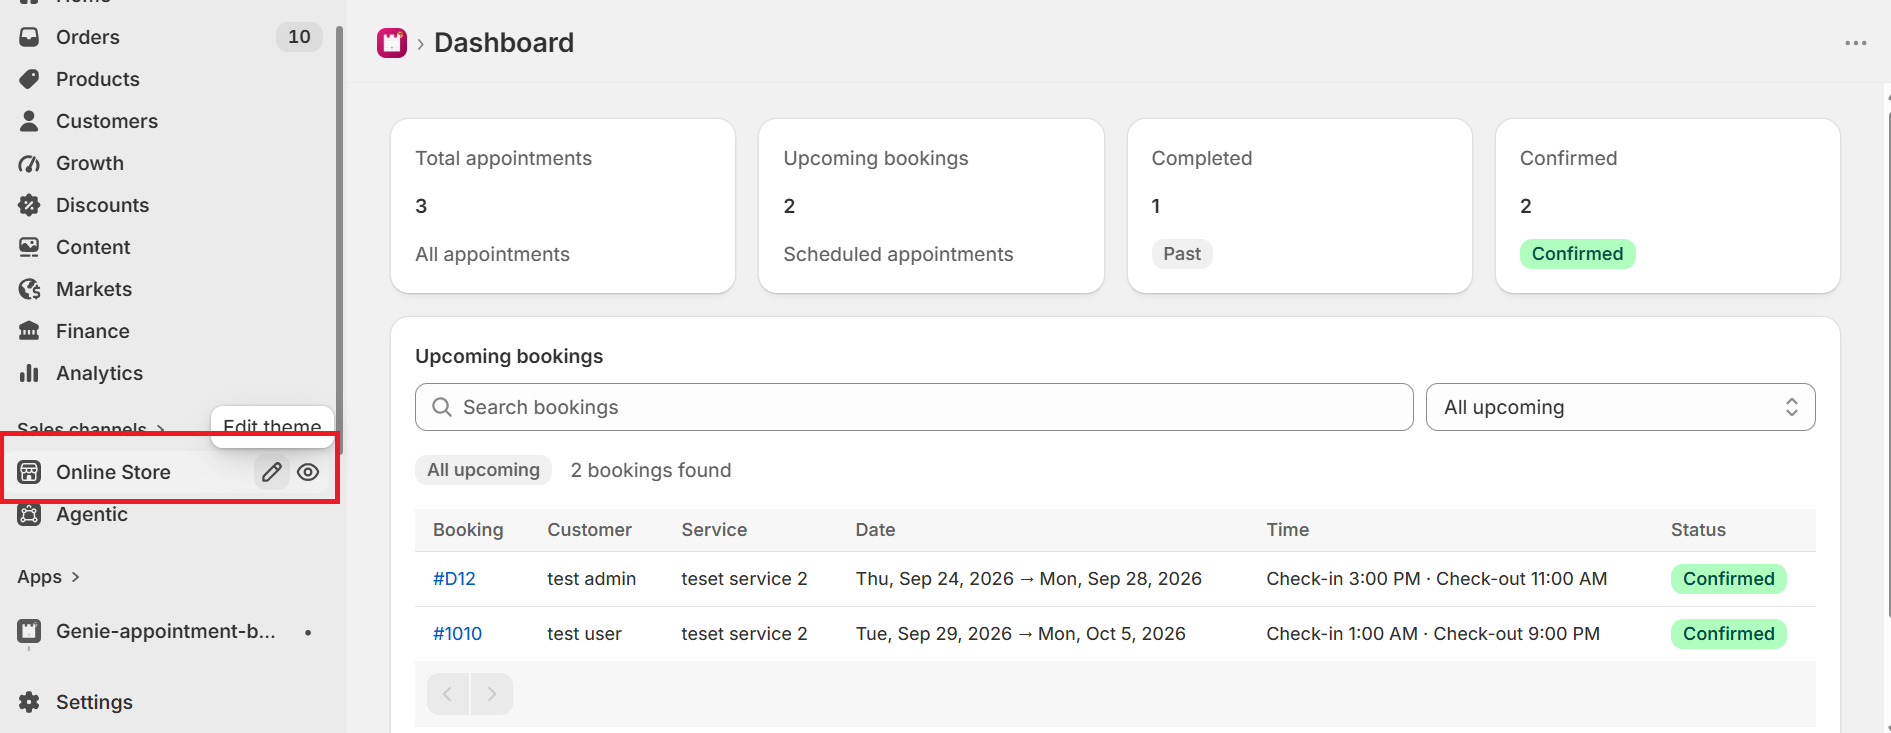Click the Edit theme pencil icon
The image size is (1891, 733).
271,472
